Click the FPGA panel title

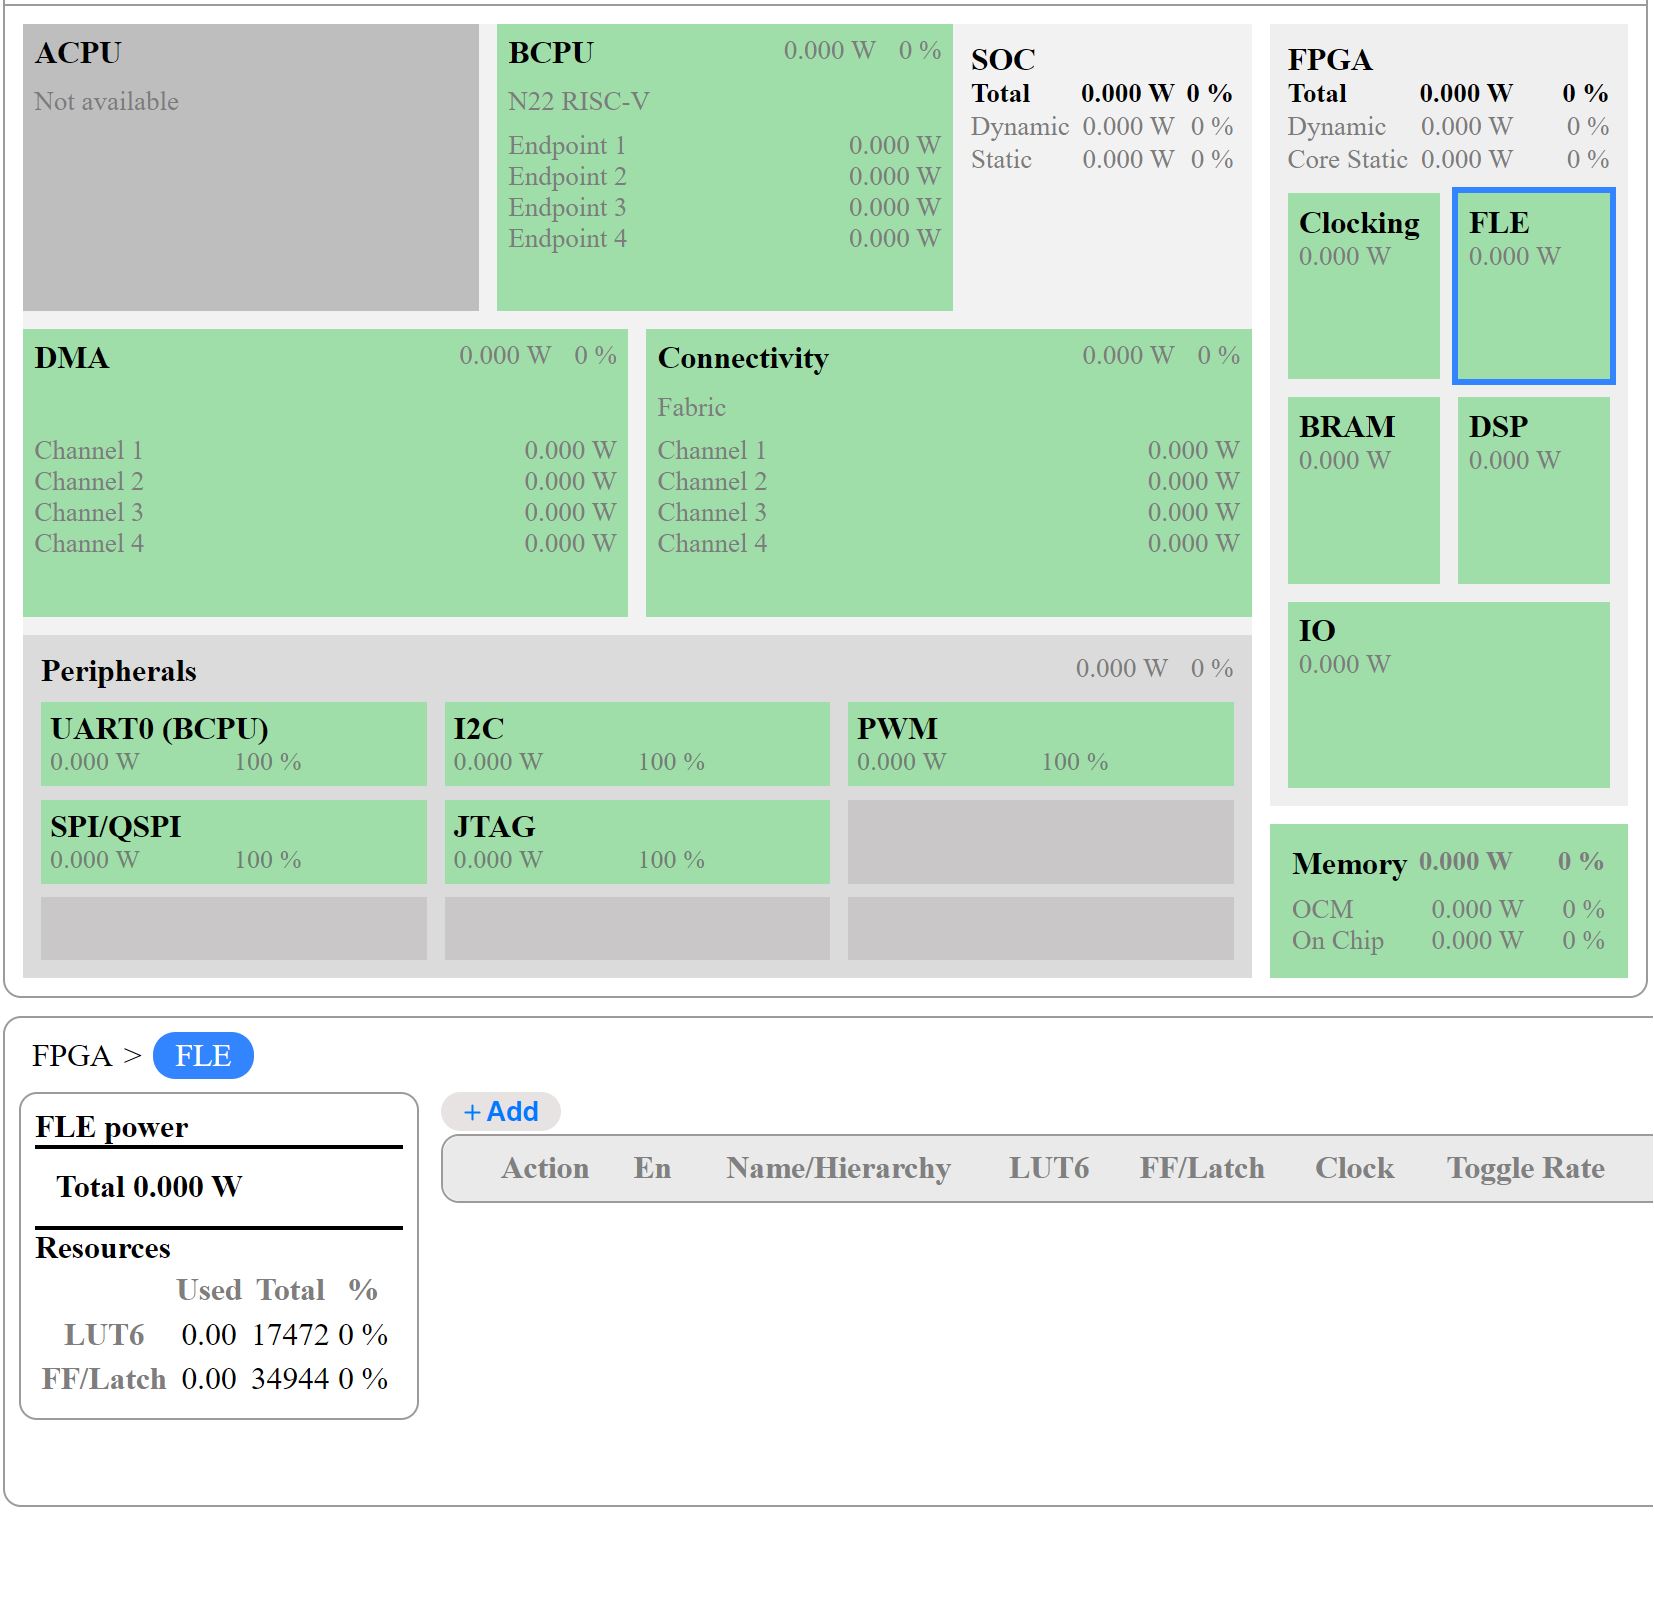click(x=1329, y=59)
